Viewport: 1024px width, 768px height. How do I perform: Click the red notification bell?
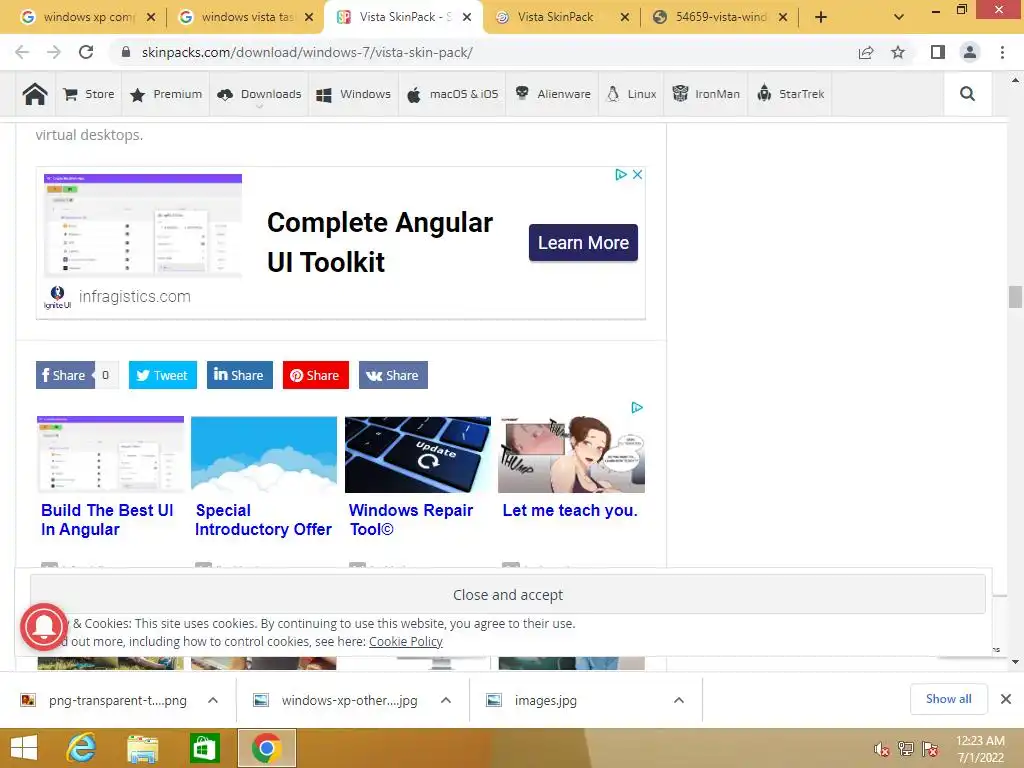point(44,627)
